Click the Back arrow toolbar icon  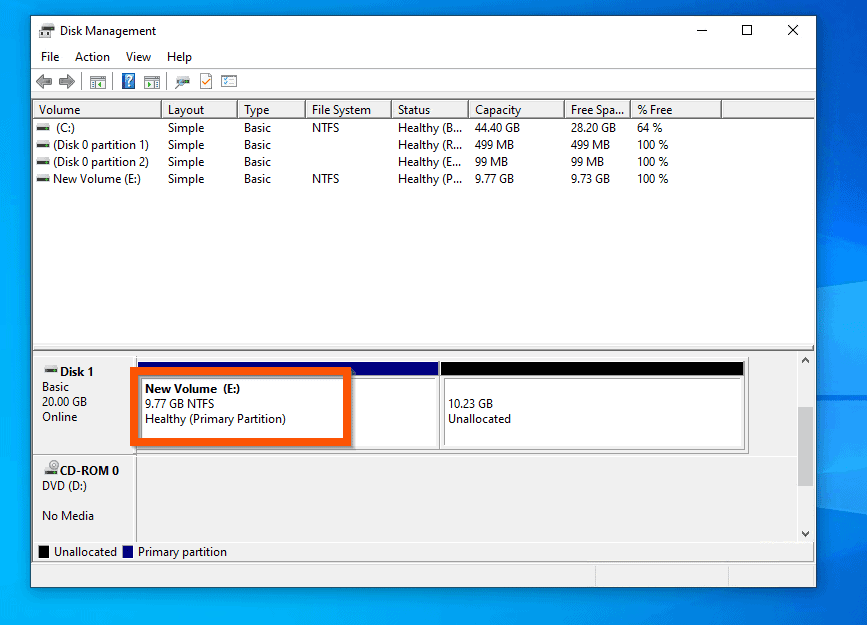pos(44,82)
